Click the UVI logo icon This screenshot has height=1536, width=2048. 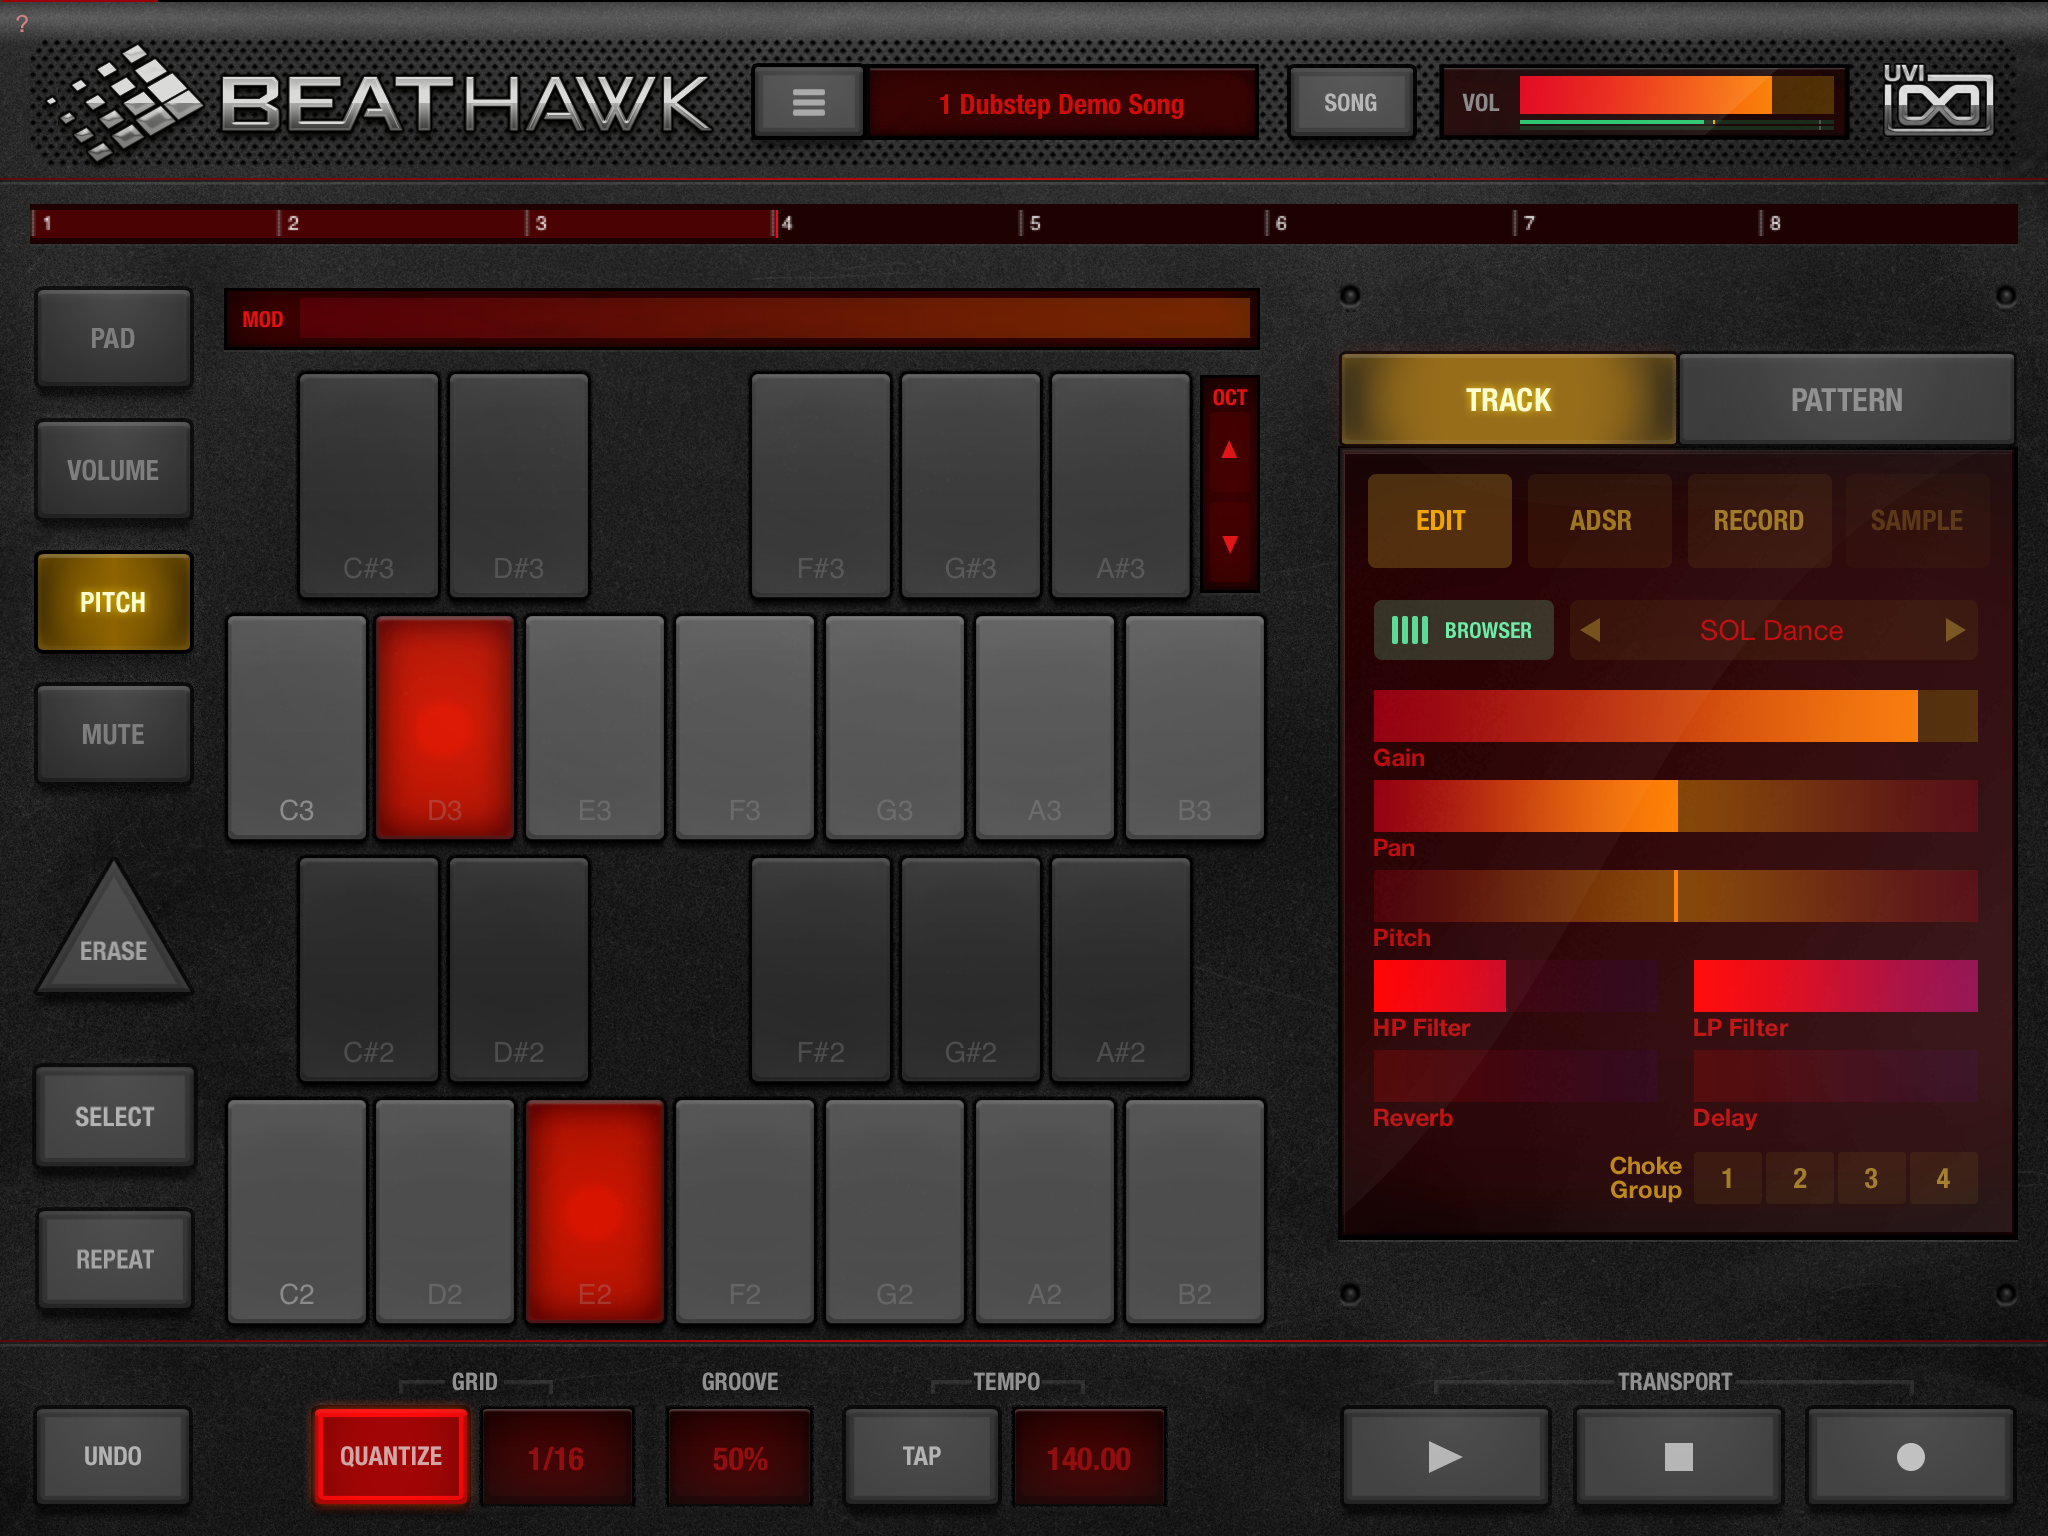coord(1938,100)
